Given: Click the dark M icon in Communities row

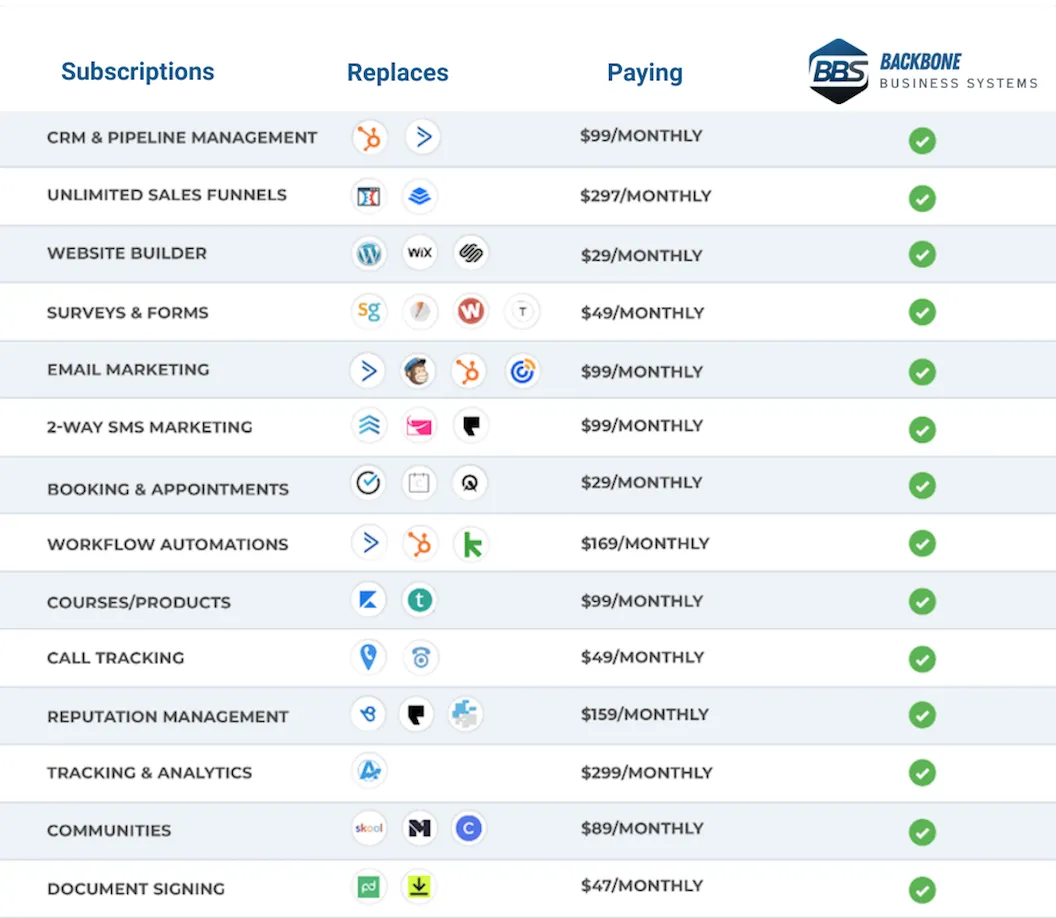Looking at the screenshot, I should pos(420,828).
